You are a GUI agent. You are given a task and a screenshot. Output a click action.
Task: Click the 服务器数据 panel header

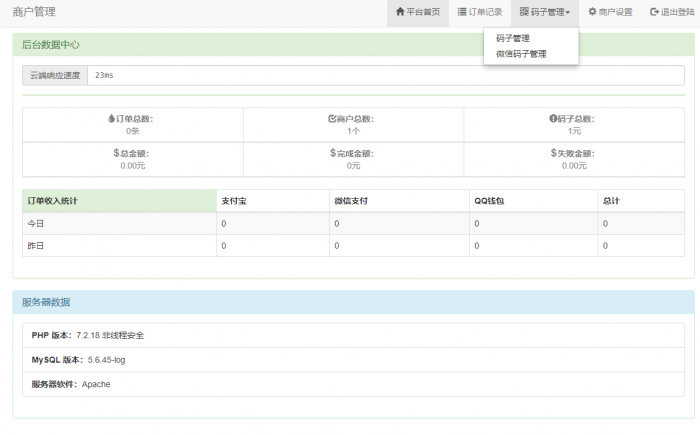46,302
